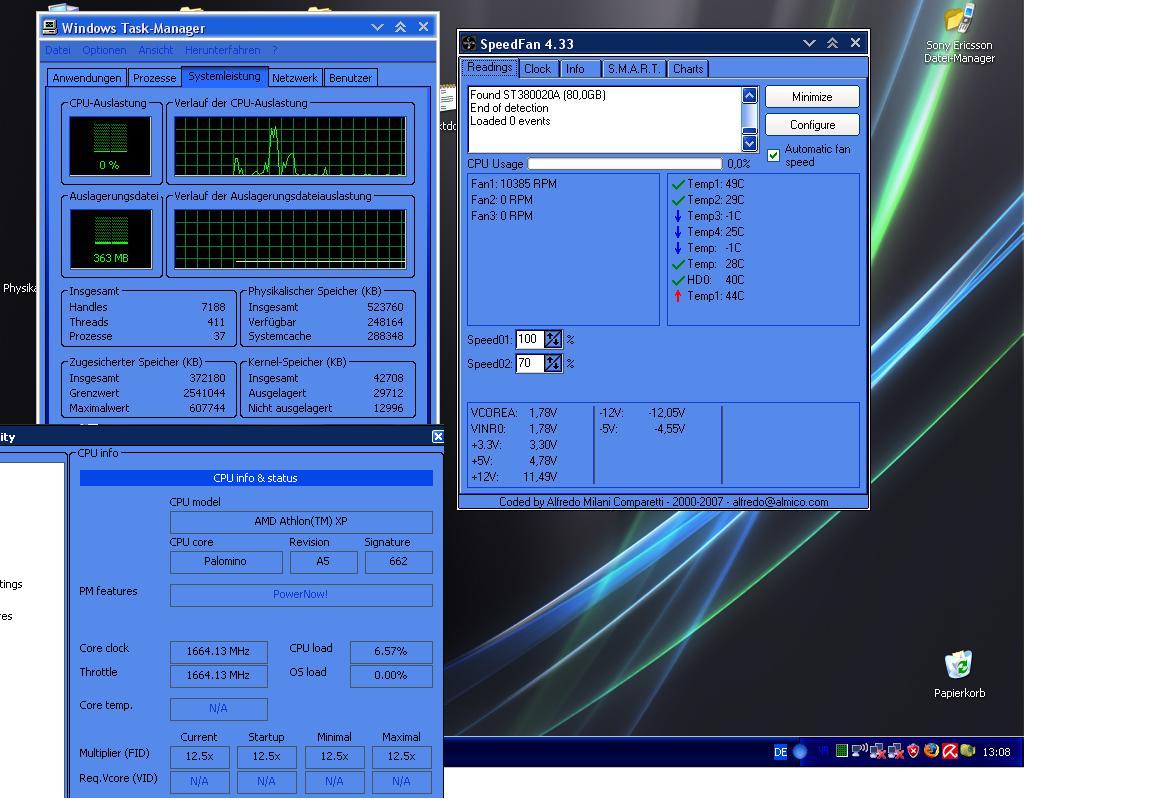Click the Auslagerungsdatei gauge showing 363 MB
This screenshot has width=1172, height=811.
tap(111, 239)
